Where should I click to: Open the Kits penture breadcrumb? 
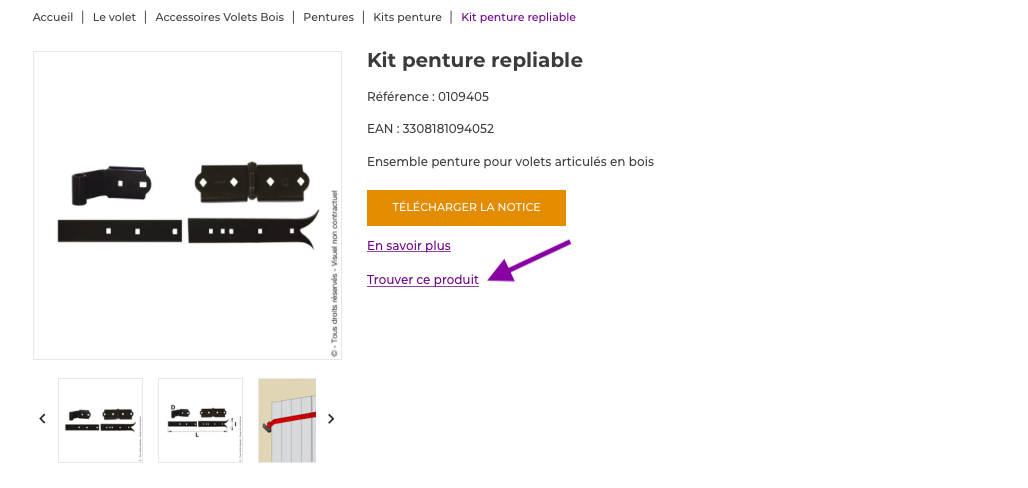[x=407, y=17]
